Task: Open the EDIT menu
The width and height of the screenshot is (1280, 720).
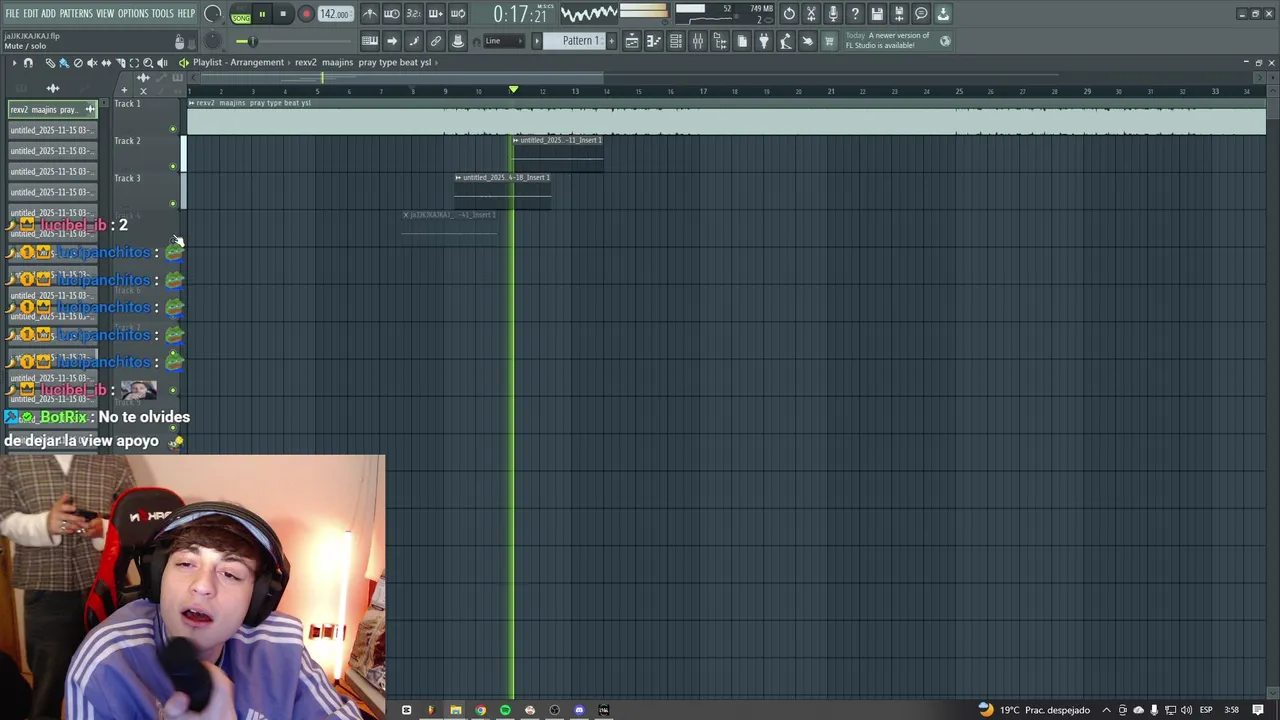Action: click(x=31, y=13)
